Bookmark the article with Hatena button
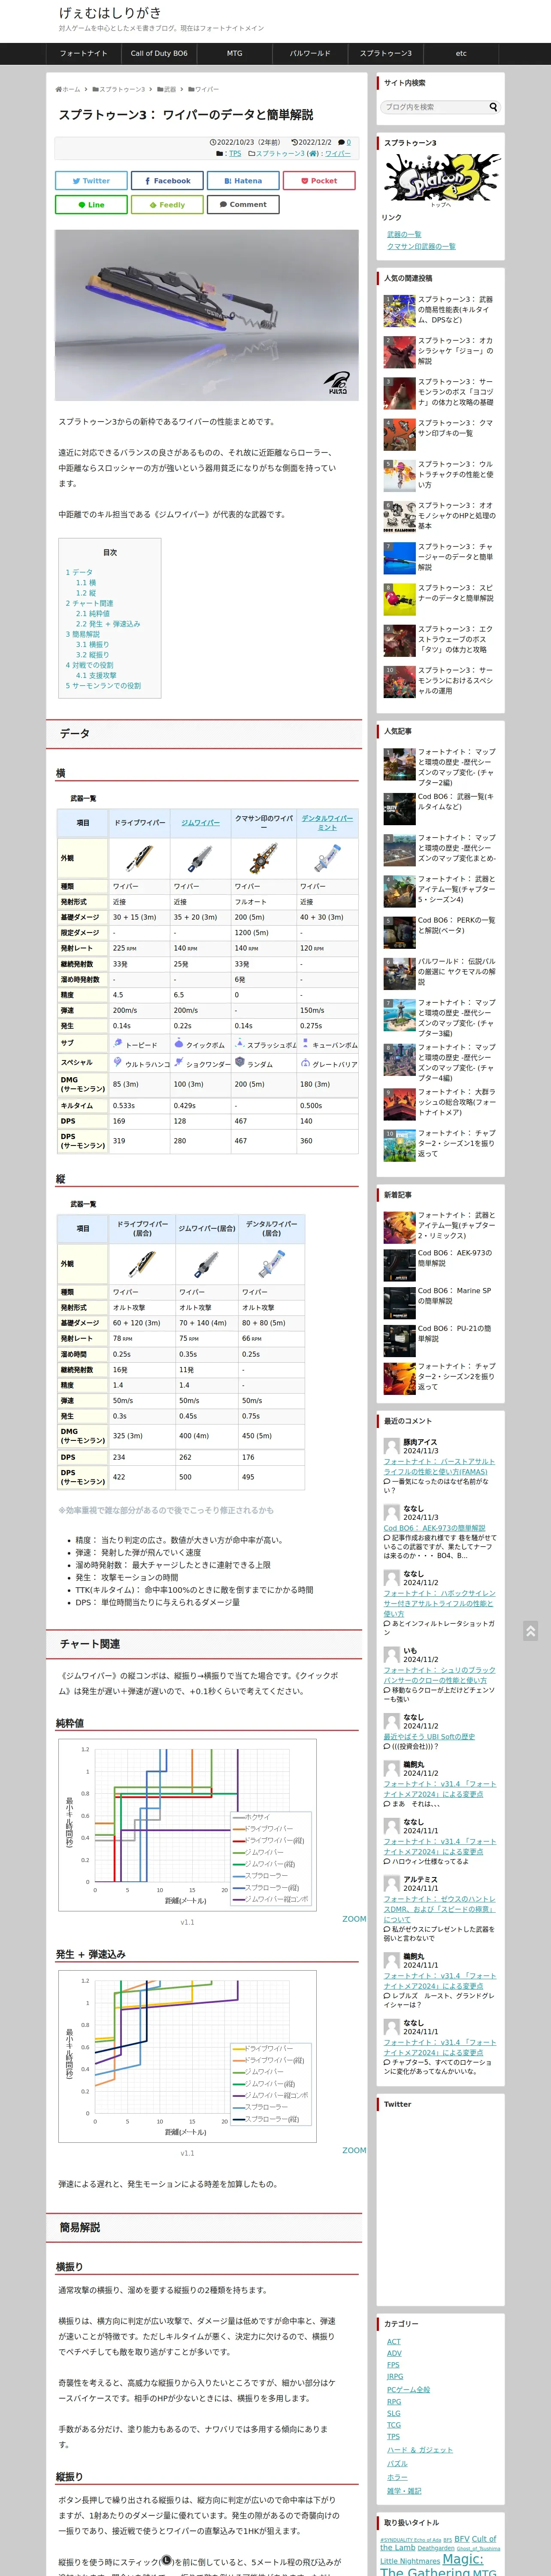Viewport: 551px width, 2576px height. click(x=243, y=181)
